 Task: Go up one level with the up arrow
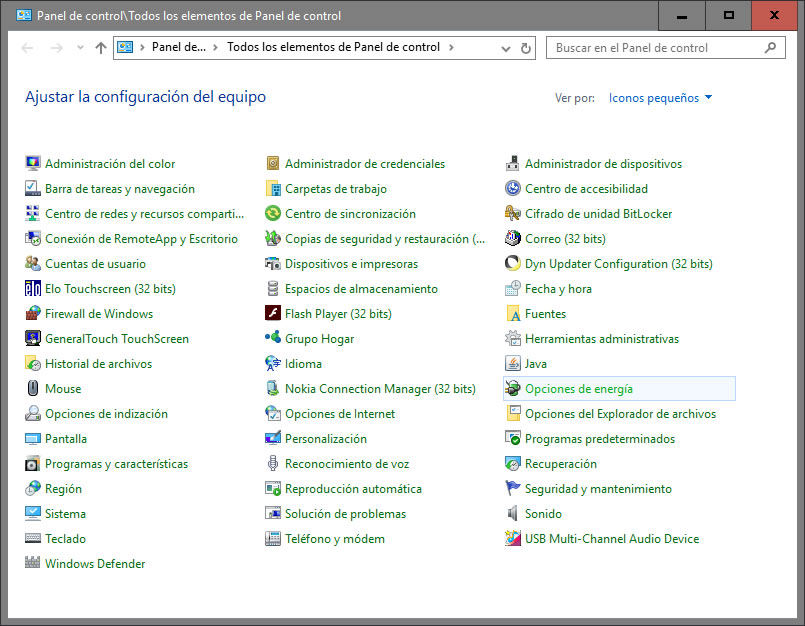click(x=100, y=48)
